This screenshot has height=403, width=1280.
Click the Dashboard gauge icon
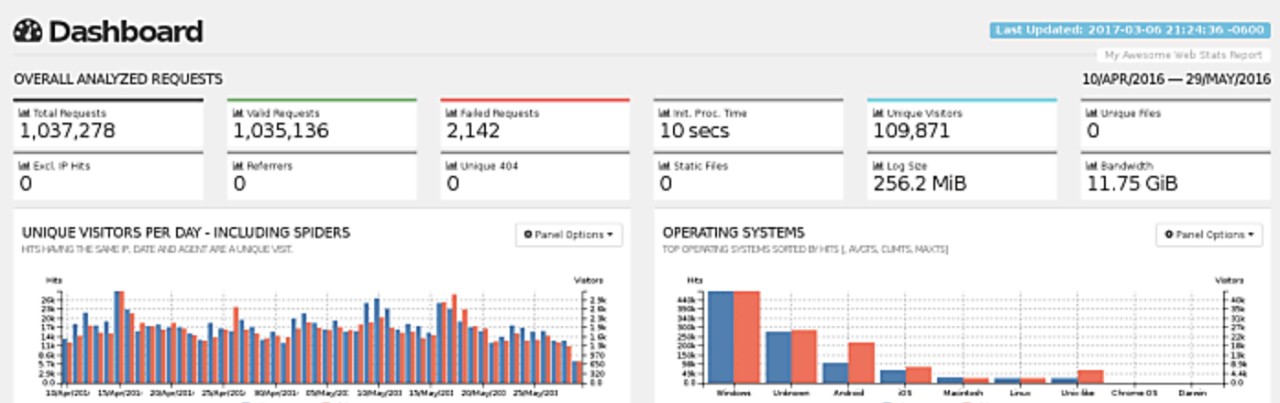(x=27, y=32)
